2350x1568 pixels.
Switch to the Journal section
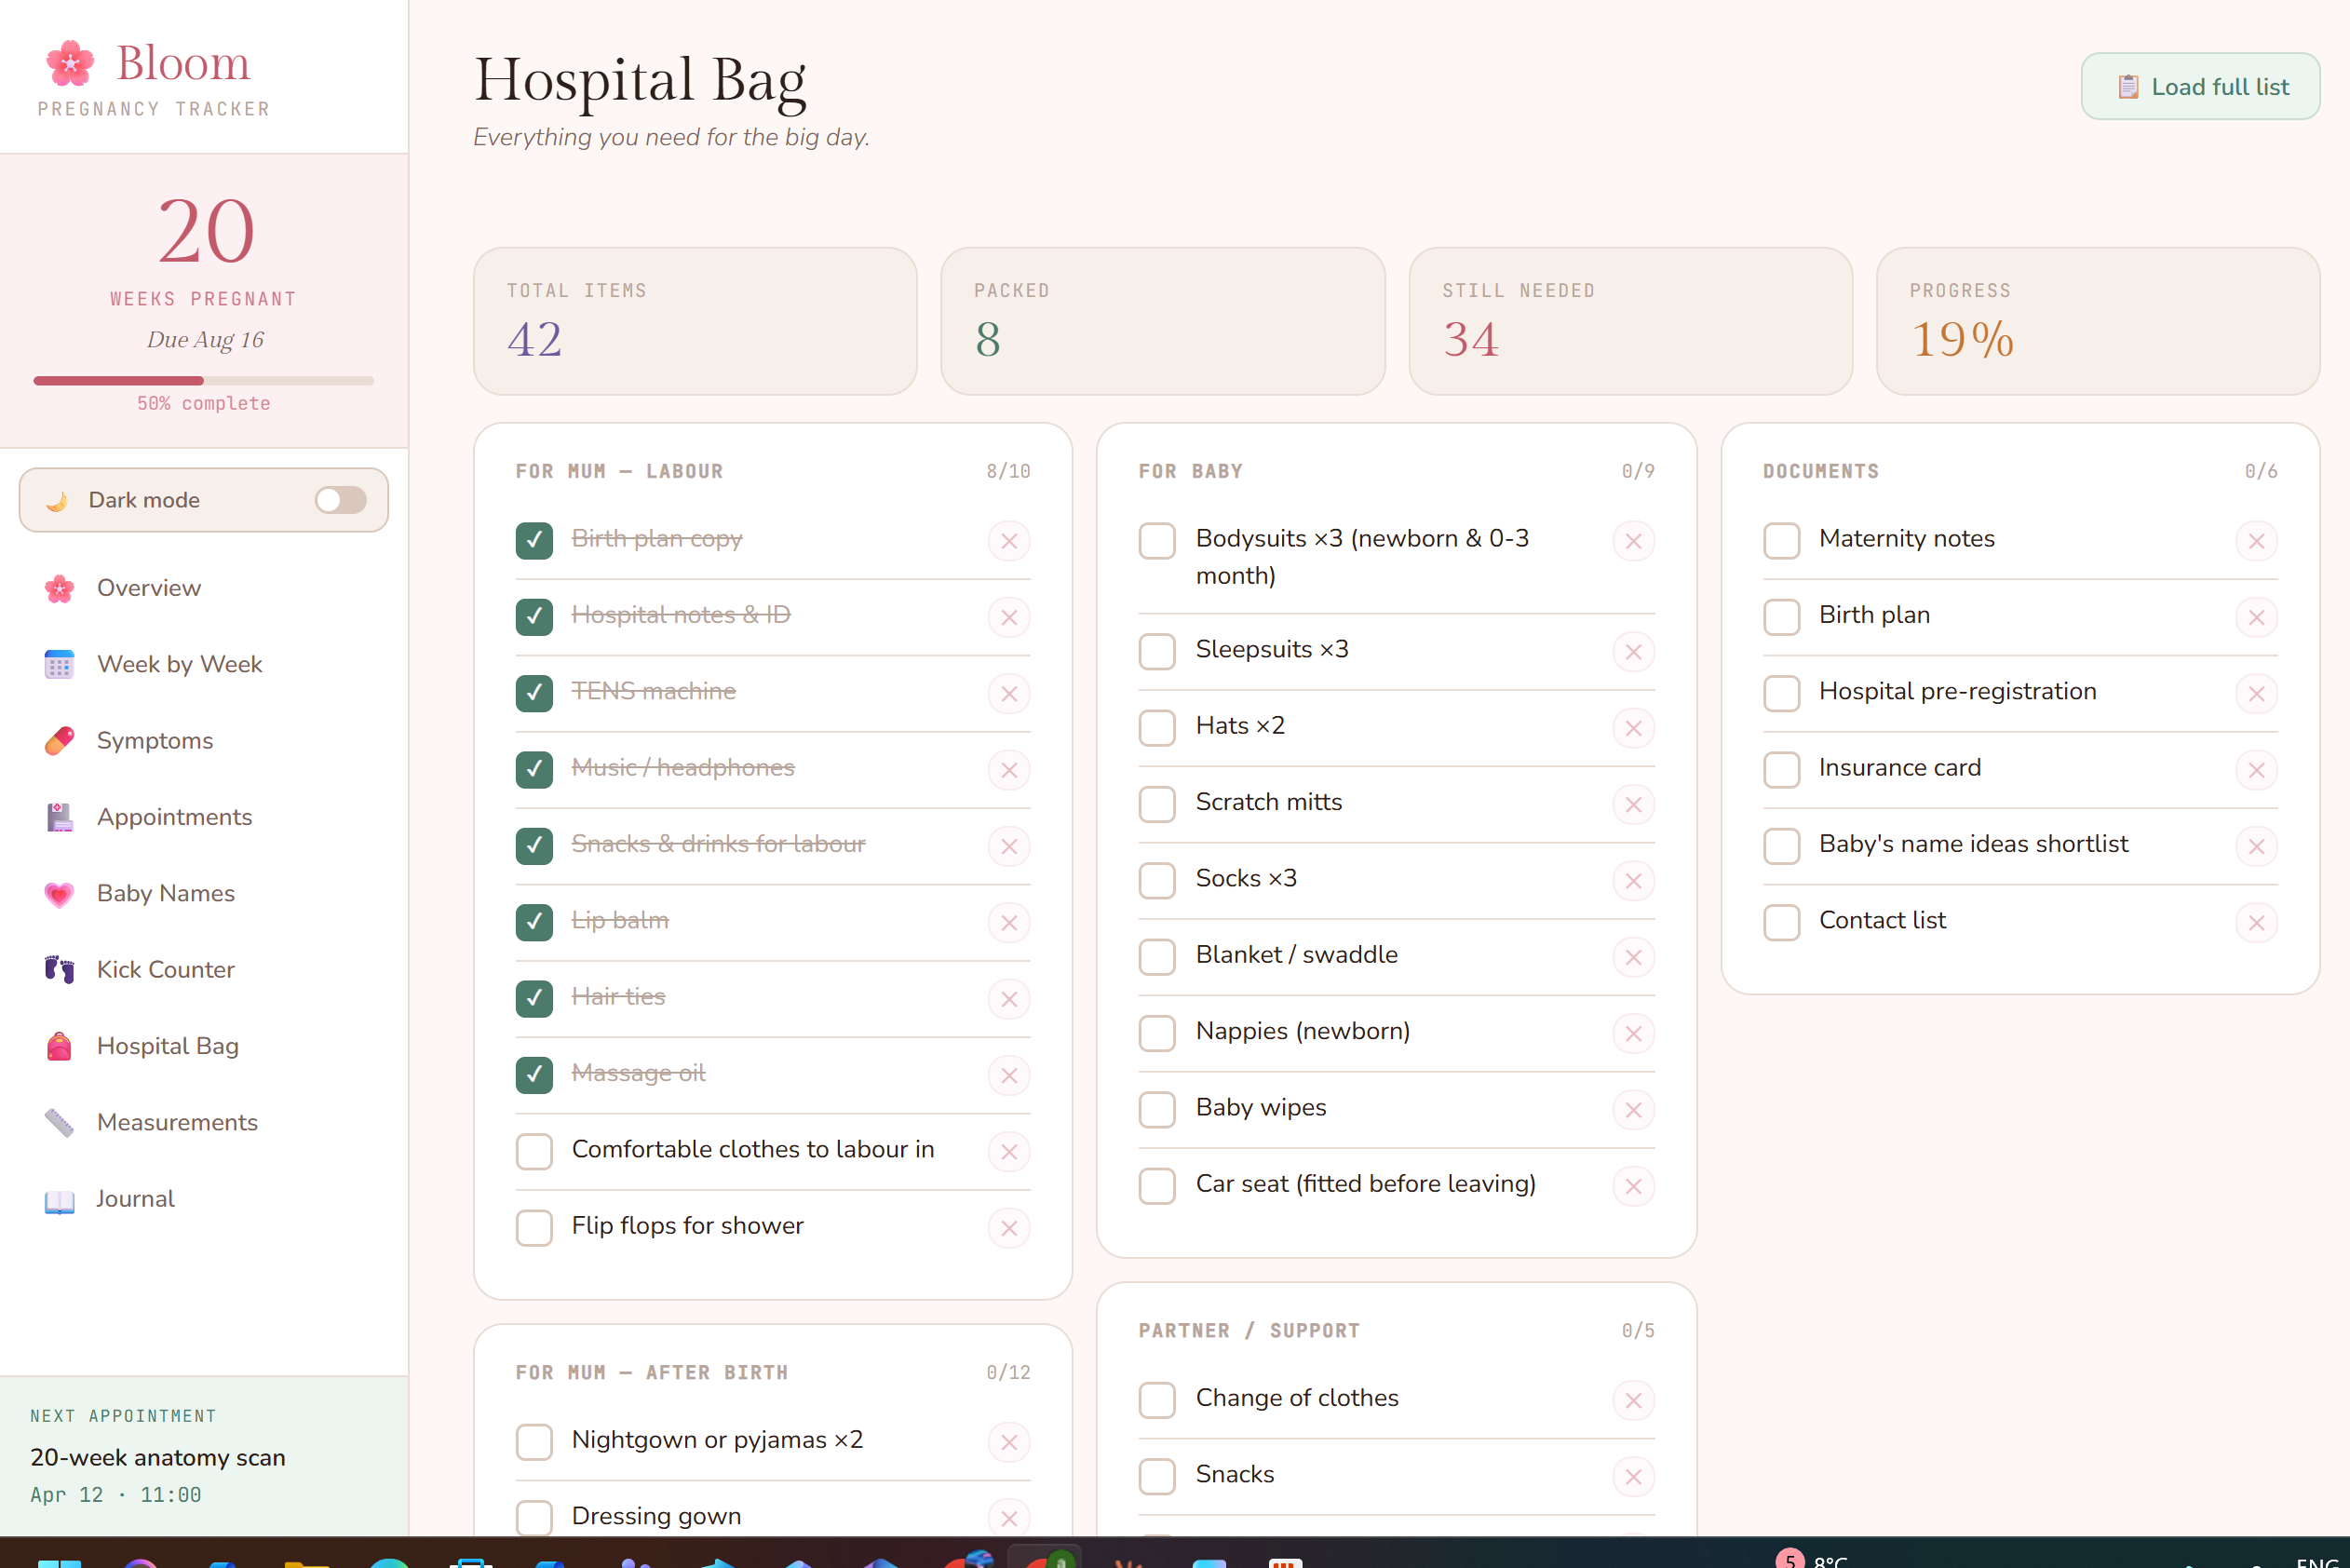(x=203, y=1199)
